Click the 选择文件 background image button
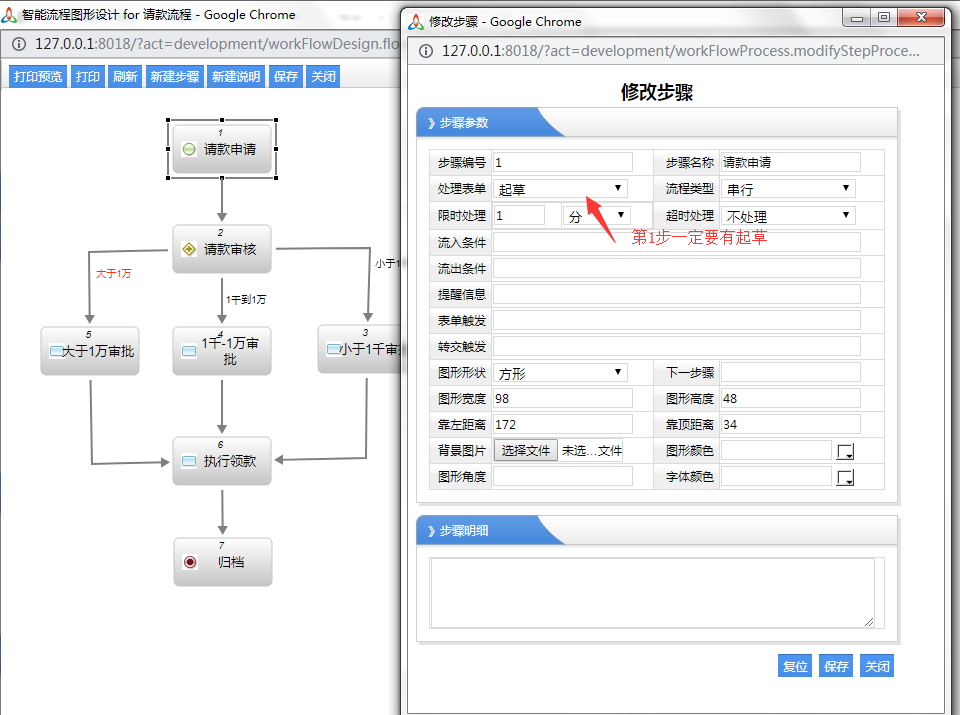This screenshot has width=960, height=715. (x=525, y=451)
